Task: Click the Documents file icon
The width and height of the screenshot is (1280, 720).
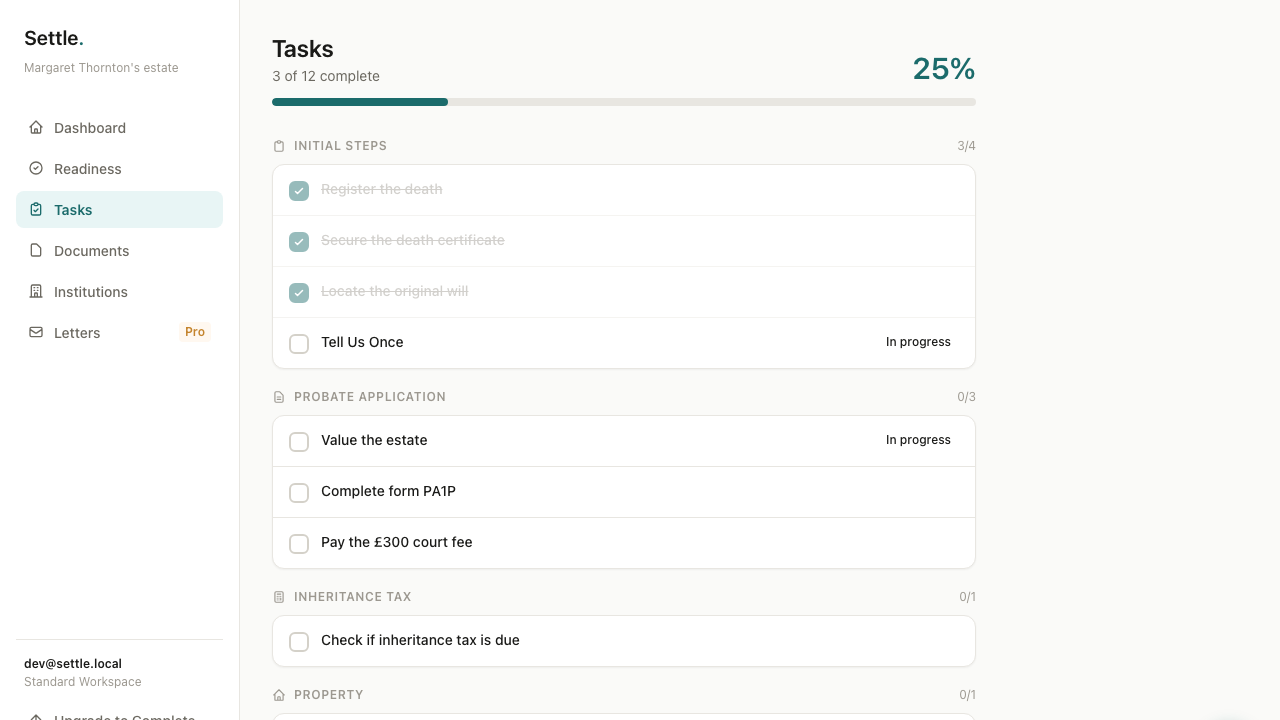Action: click(x=36, y=250)
